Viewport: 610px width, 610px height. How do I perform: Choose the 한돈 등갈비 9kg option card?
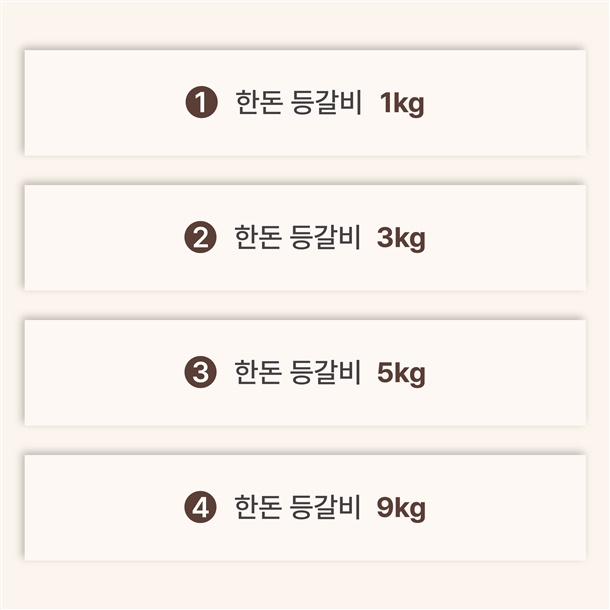tap(305, 508)
